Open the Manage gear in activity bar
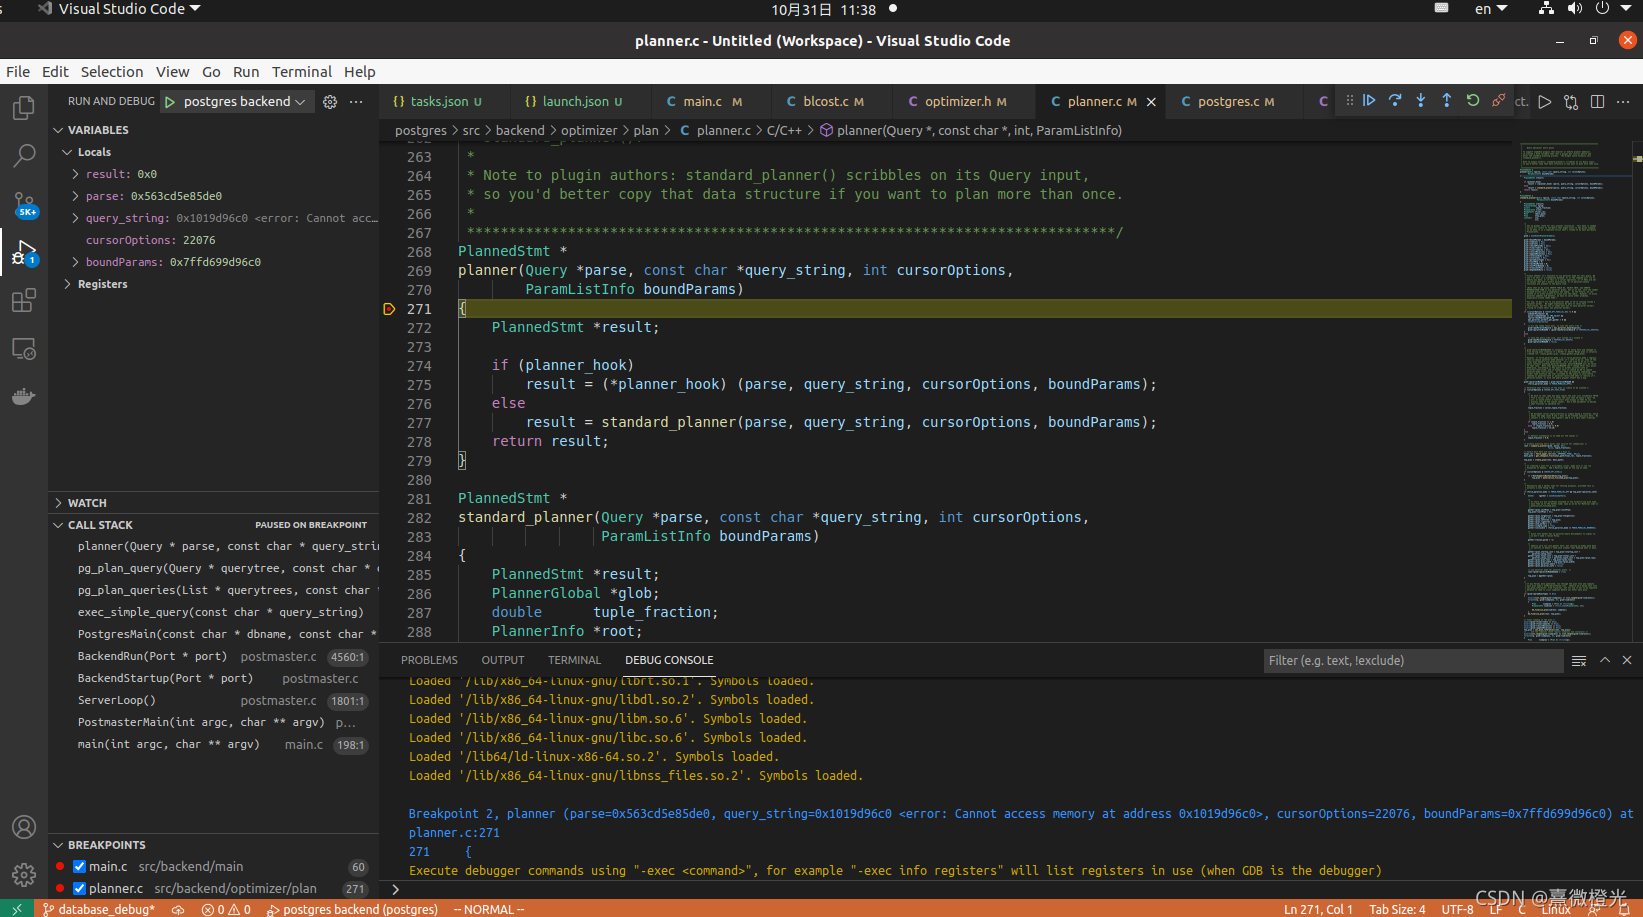Viewport: 1643px width, 917px height. [x=24, y=875]
